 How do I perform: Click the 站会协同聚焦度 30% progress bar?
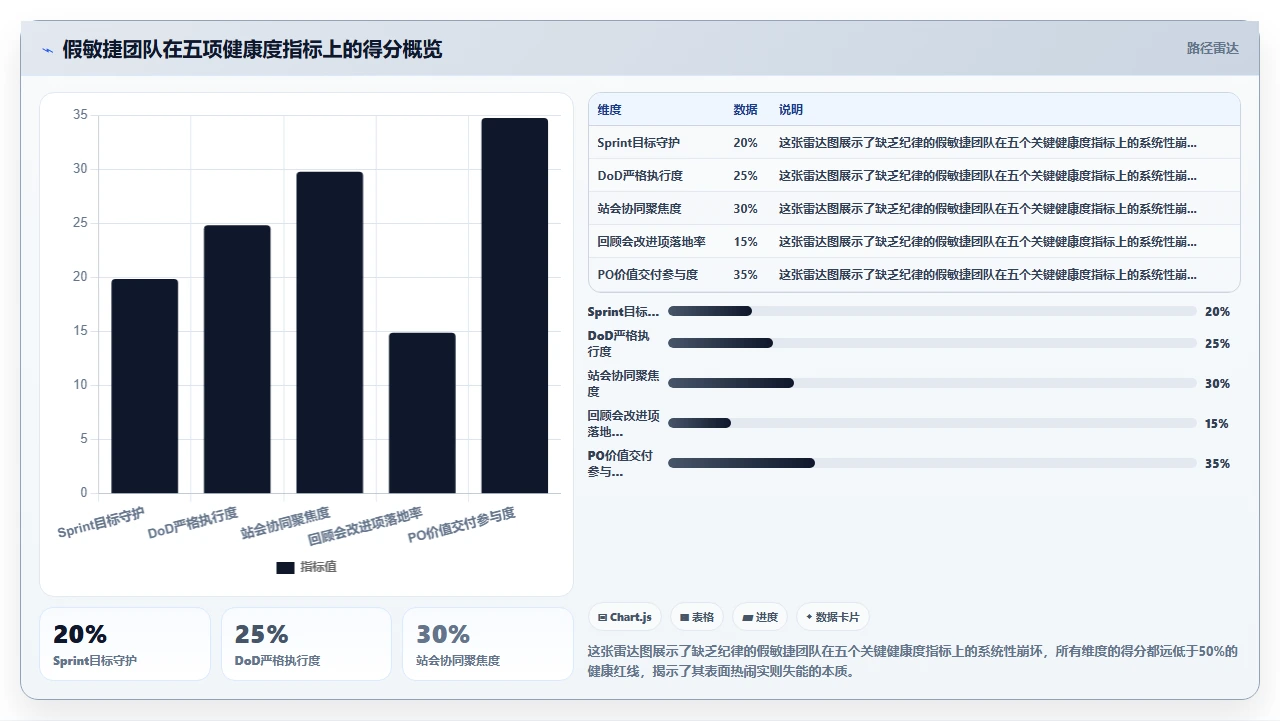click(x=932, y=383)
